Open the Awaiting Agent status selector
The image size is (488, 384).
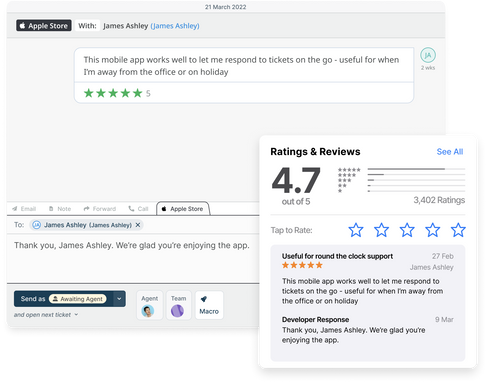pyautogui.click(x=77, y=299)
